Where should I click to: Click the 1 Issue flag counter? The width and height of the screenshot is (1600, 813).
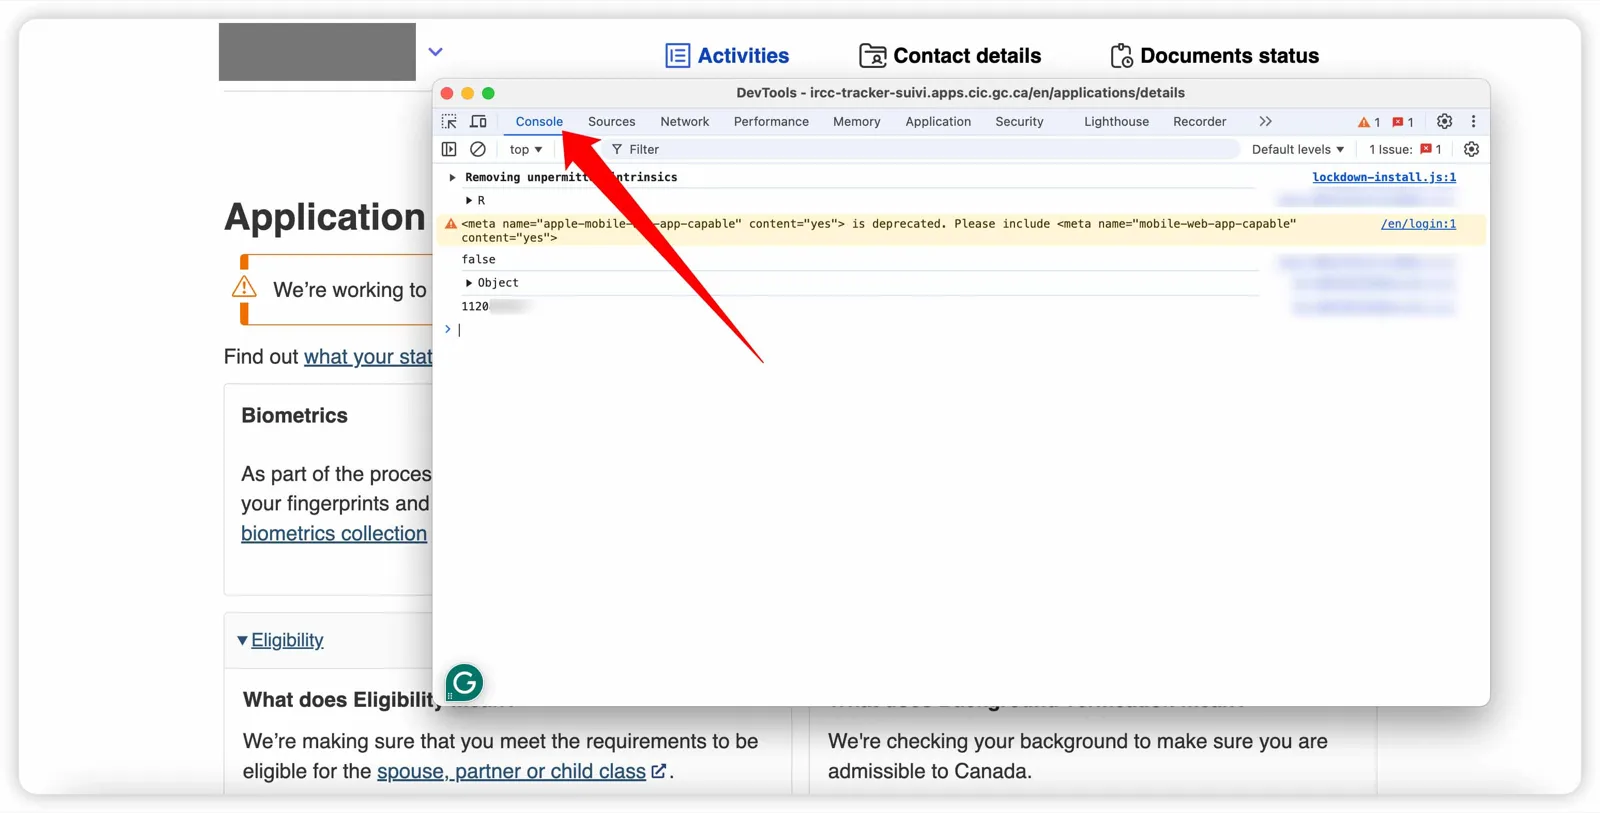(1405, 149)
